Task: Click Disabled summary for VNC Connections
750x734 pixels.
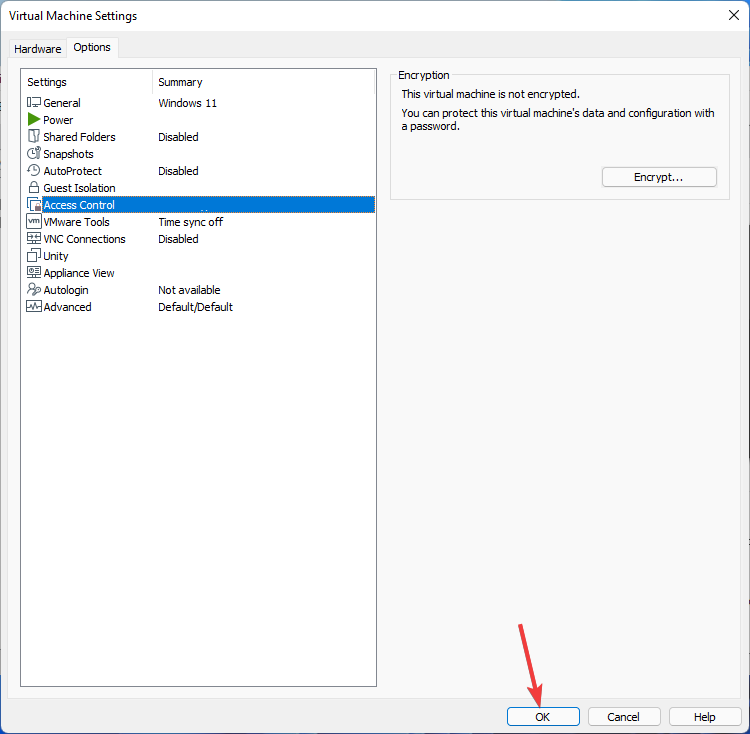Action: click(178, 239)
